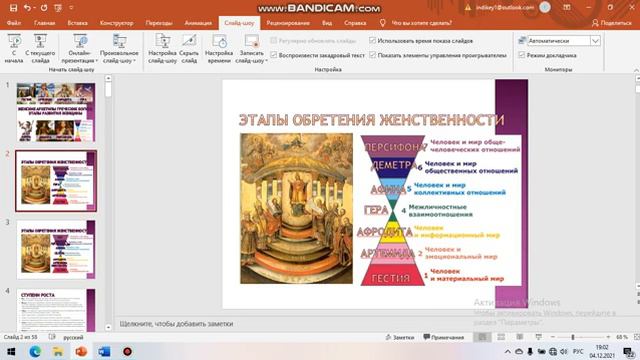640x360 pixels.
Task: Open the 'Примечания' comments button
Action: [x=444, y=337]
